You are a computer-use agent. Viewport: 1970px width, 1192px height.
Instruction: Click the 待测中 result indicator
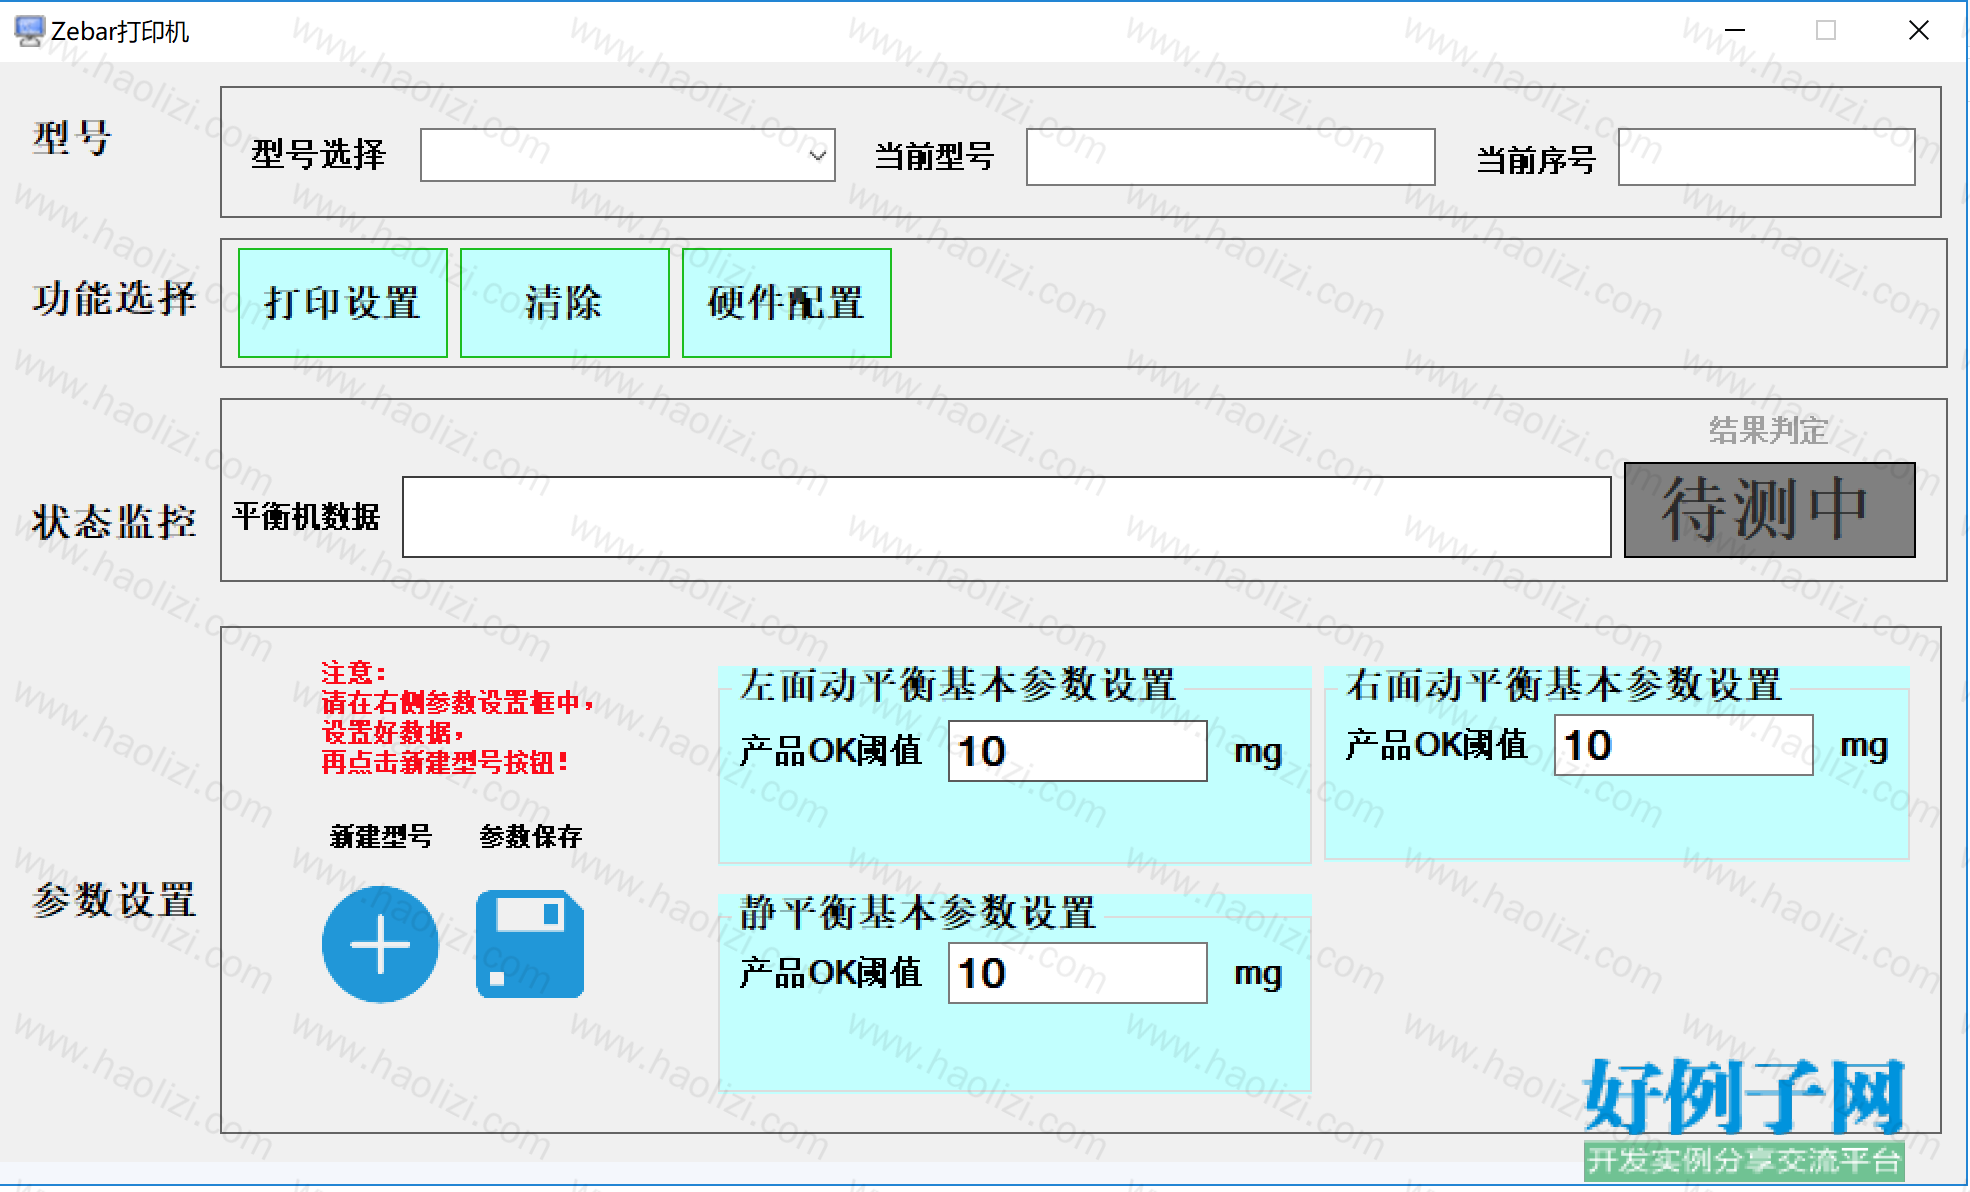point(1769,510)
